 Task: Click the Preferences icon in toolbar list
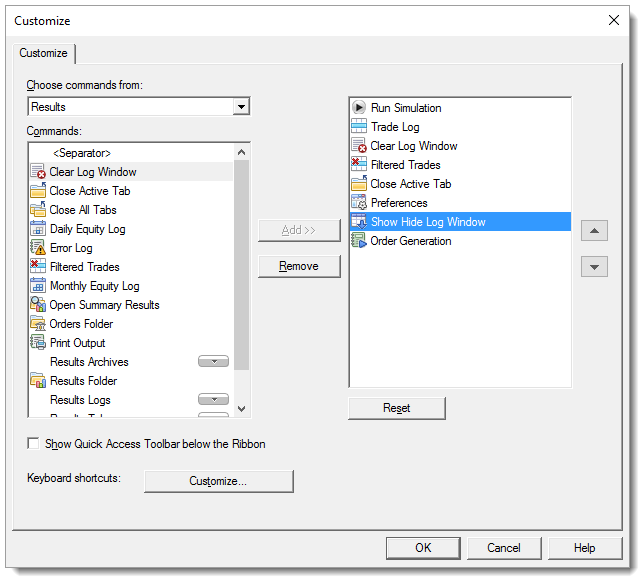(359, 203)
